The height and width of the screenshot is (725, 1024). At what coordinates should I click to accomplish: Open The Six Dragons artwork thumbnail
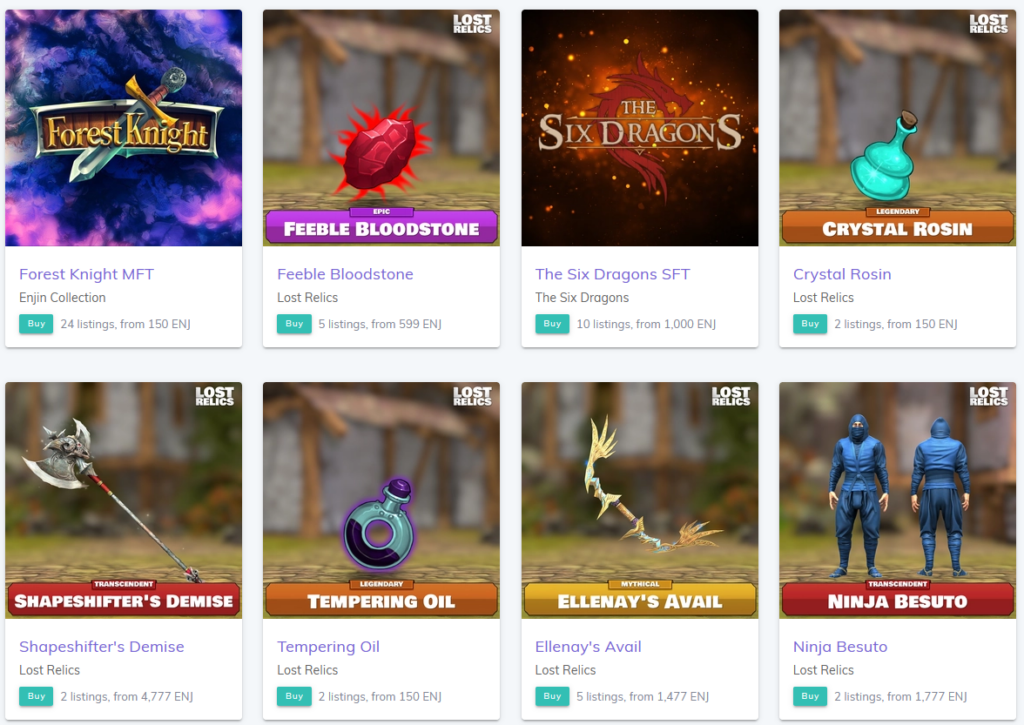point(640,128)
